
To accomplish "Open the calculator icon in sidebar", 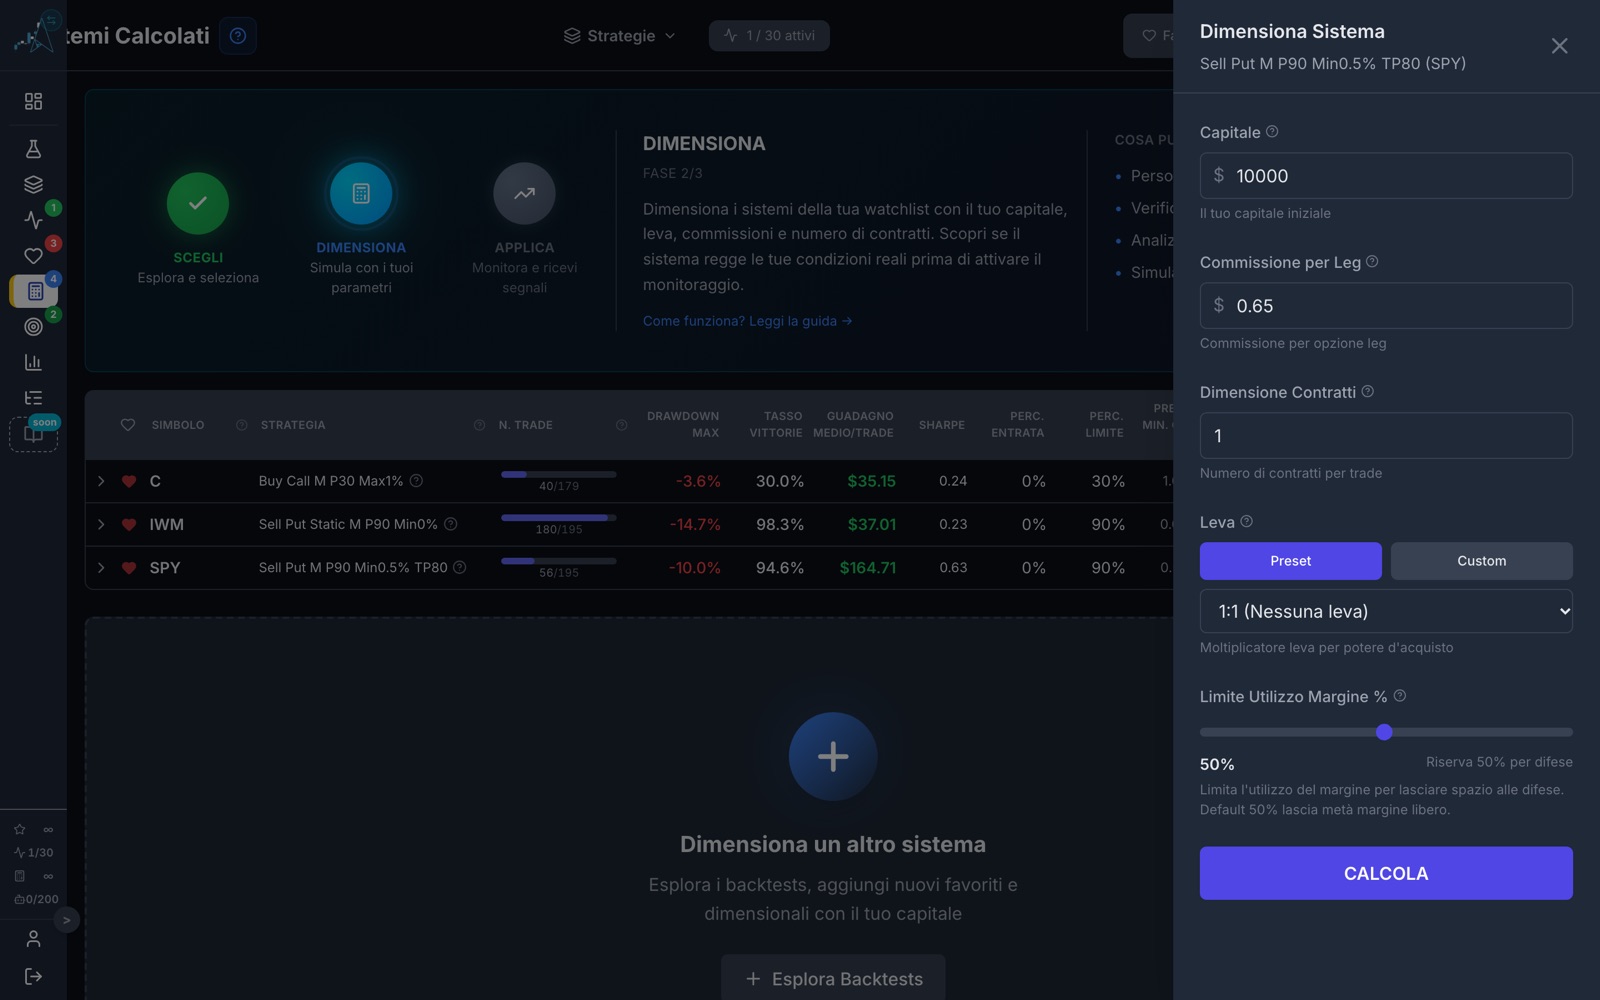I will 35,291.
